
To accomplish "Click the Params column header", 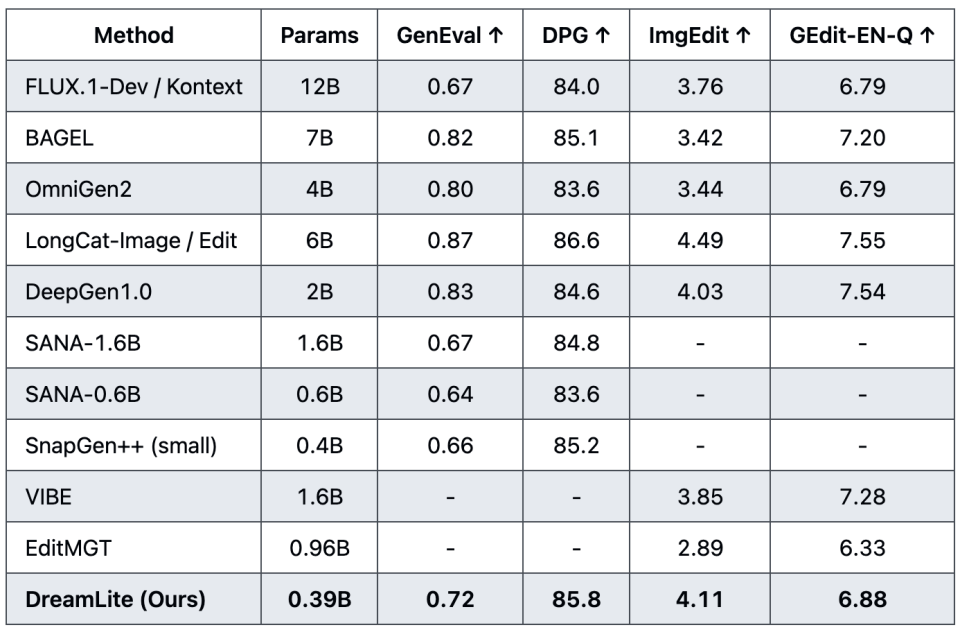I will 319,35.
